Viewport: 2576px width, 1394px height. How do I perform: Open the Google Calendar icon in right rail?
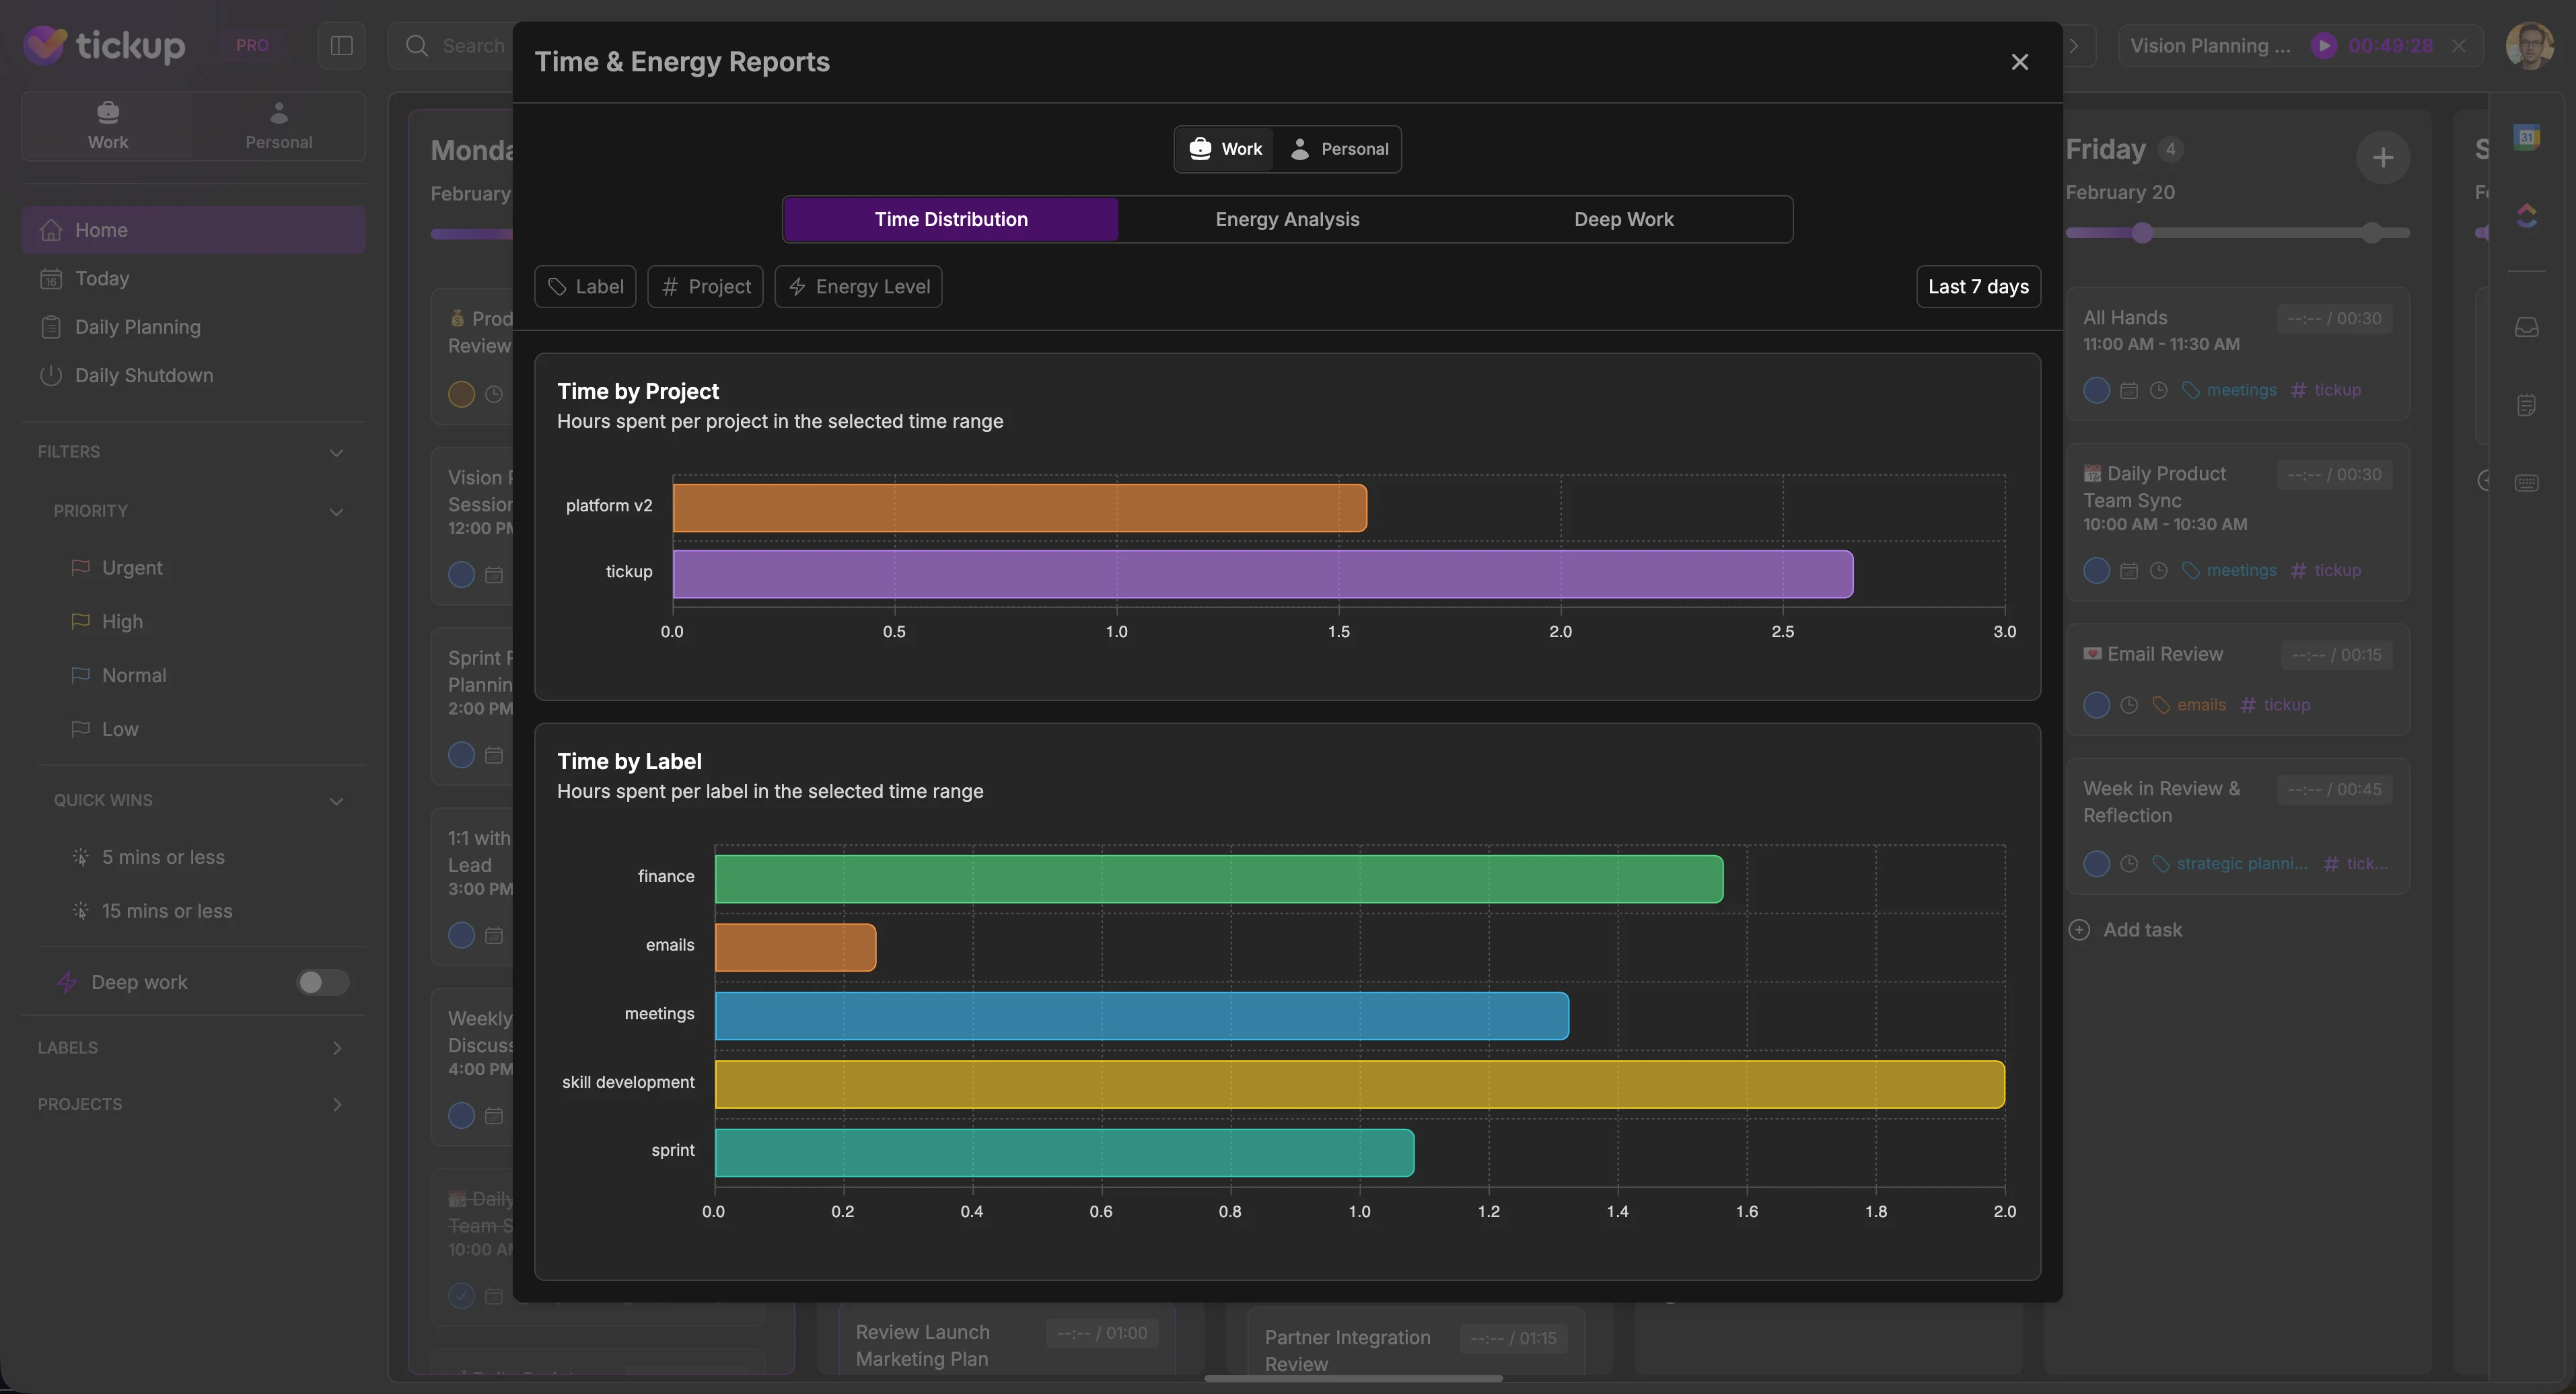(x=2527, y=137)
